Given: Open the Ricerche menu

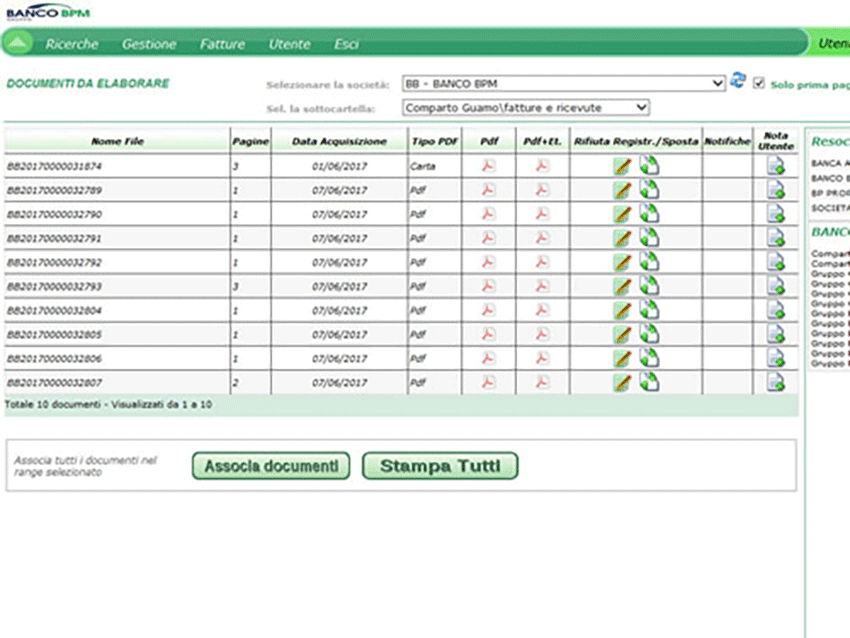Looking at the screenshot, I should click(72, 44).
